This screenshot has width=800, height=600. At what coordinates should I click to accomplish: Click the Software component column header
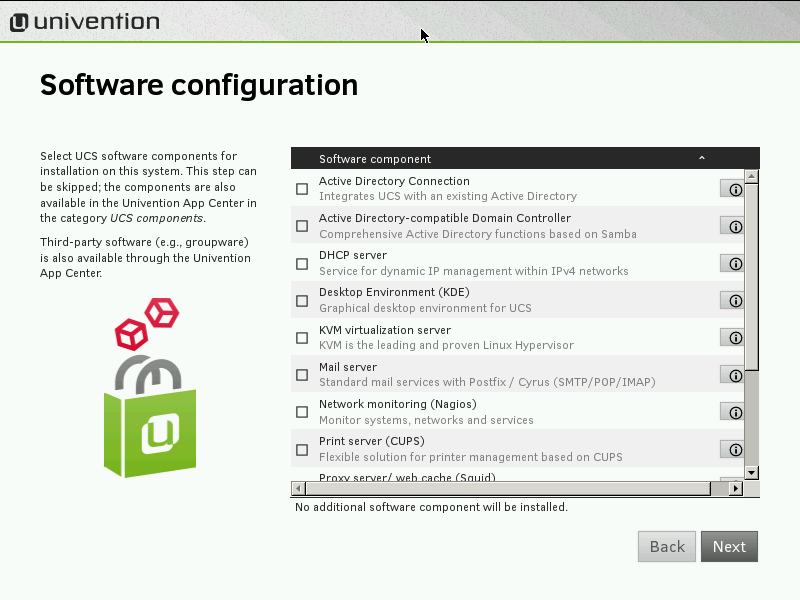(375, 159)
